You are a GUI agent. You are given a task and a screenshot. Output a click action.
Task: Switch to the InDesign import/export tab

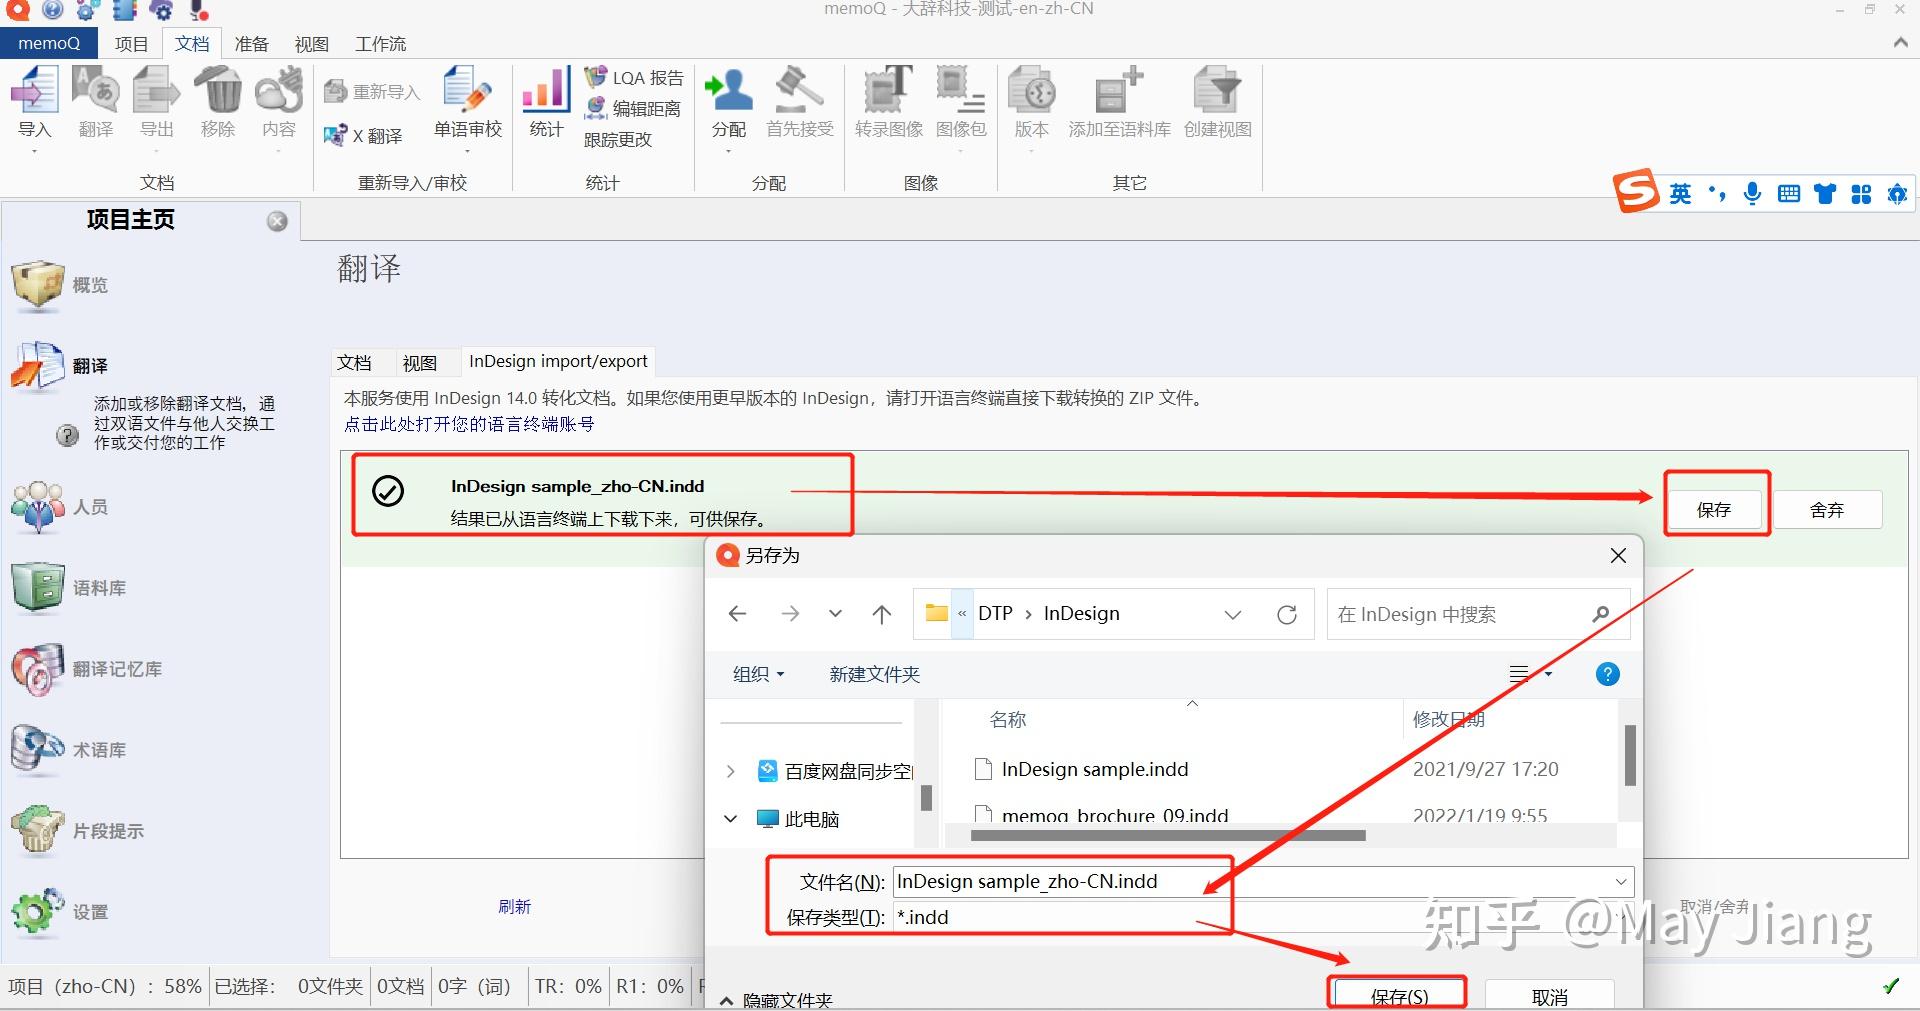click(557, 361)
